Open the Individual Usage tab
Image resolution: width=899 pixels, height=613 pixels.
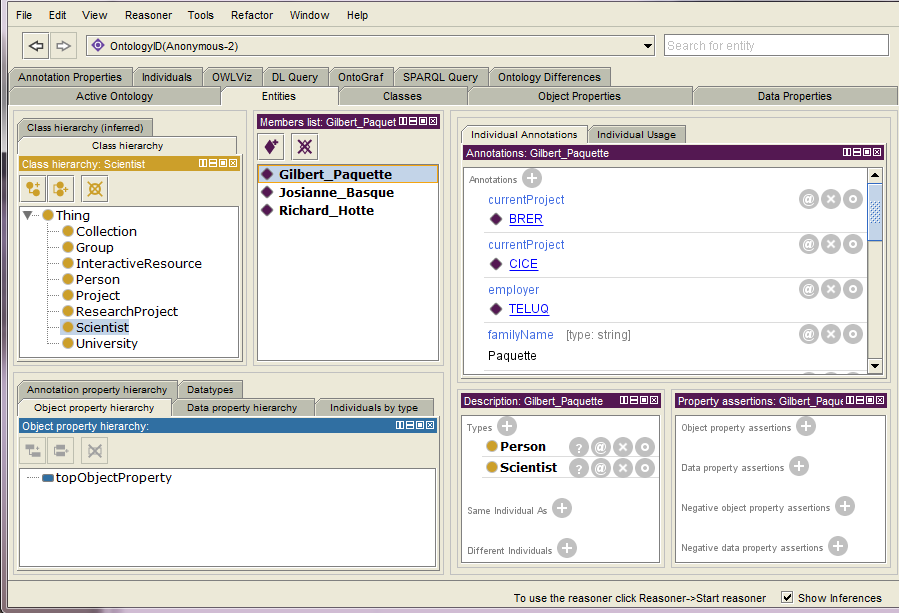coord(636,134)
